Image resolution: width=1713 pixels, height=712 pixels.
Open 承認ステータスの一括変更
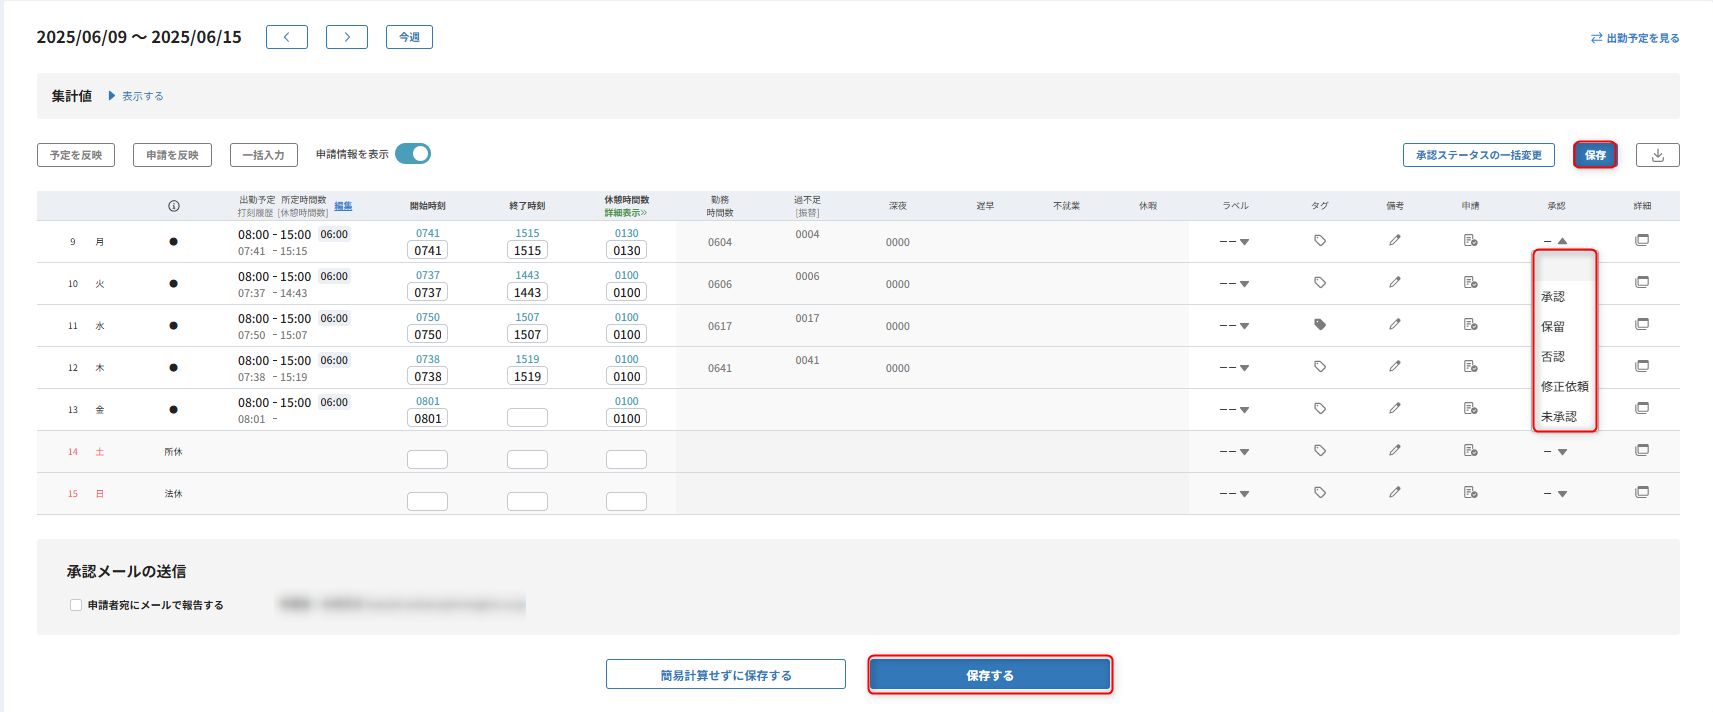1479,155
